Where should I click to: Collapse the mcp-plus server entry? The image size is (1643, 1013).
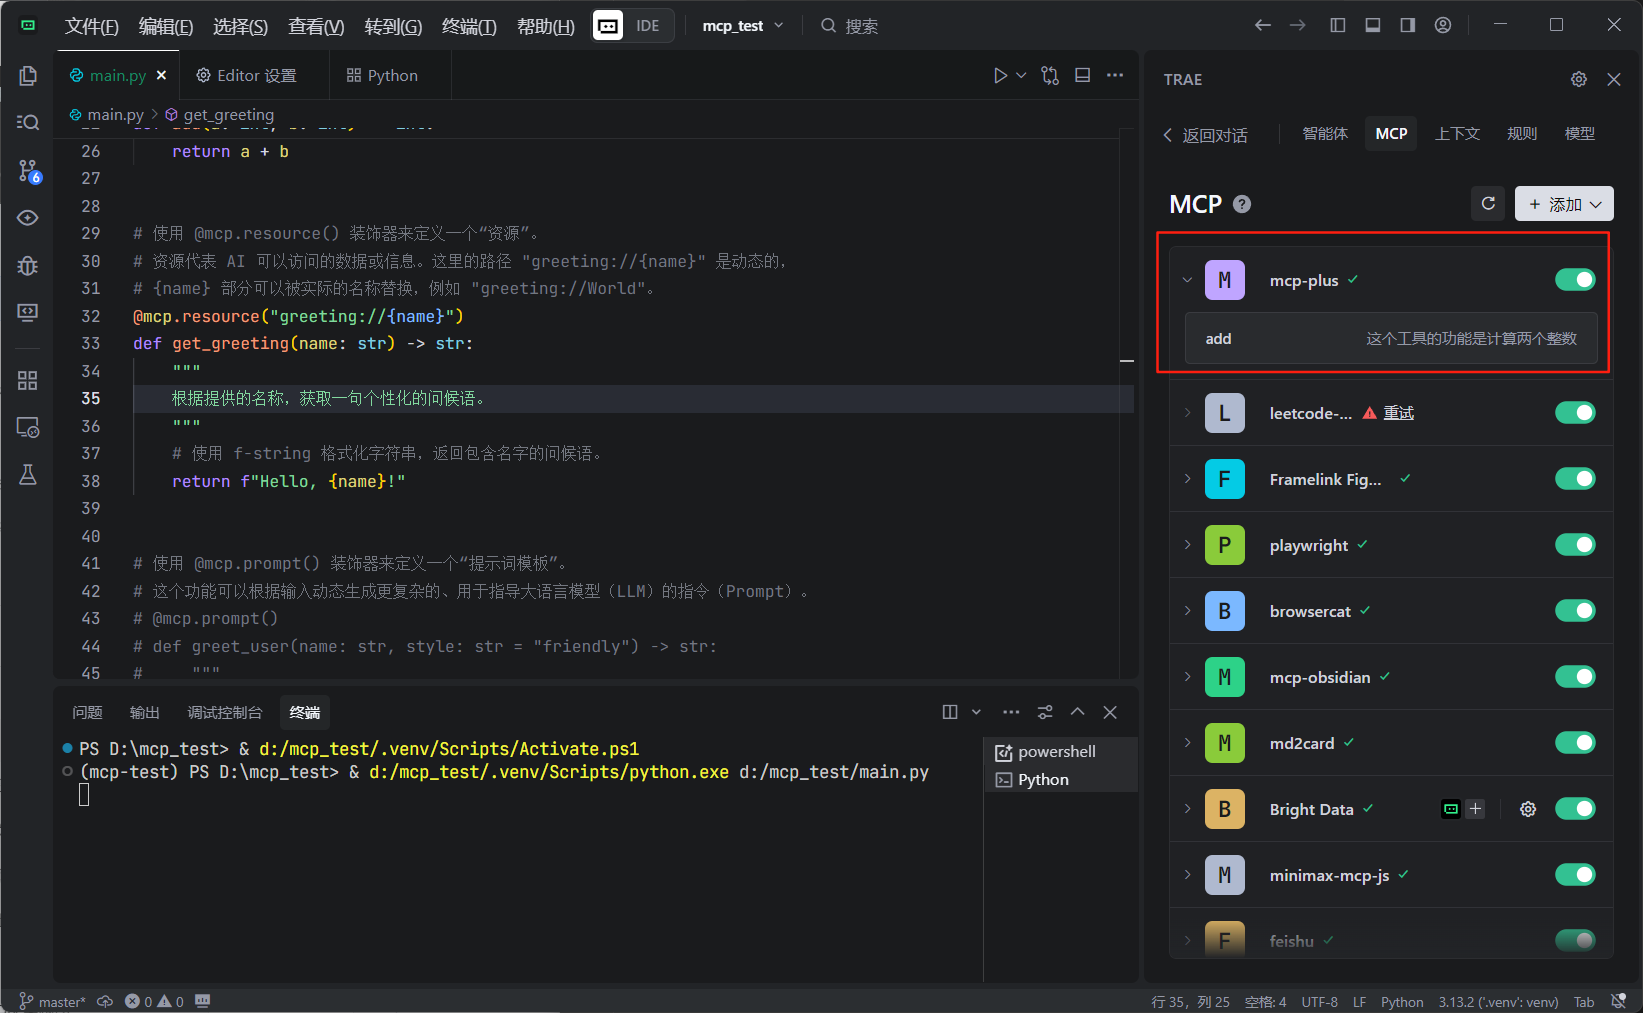point(1188,280)
